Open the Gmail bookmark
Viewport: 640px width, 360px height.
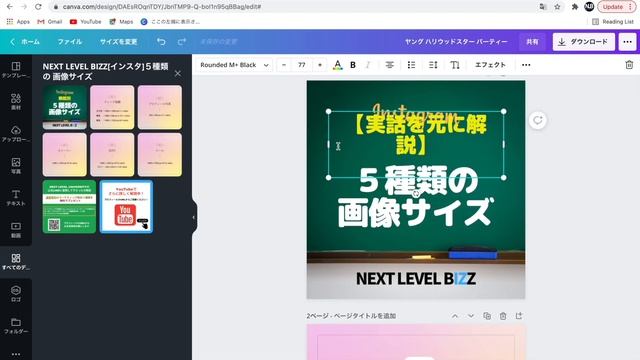coord(50,22)
